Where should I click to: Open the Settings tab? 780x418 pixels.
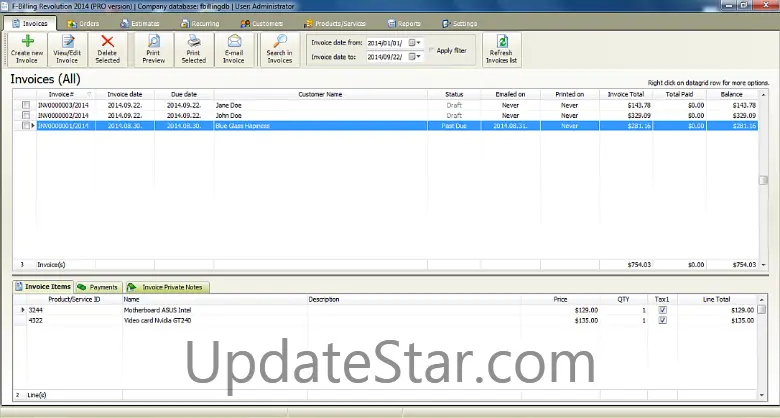click(x=459, y=23)
